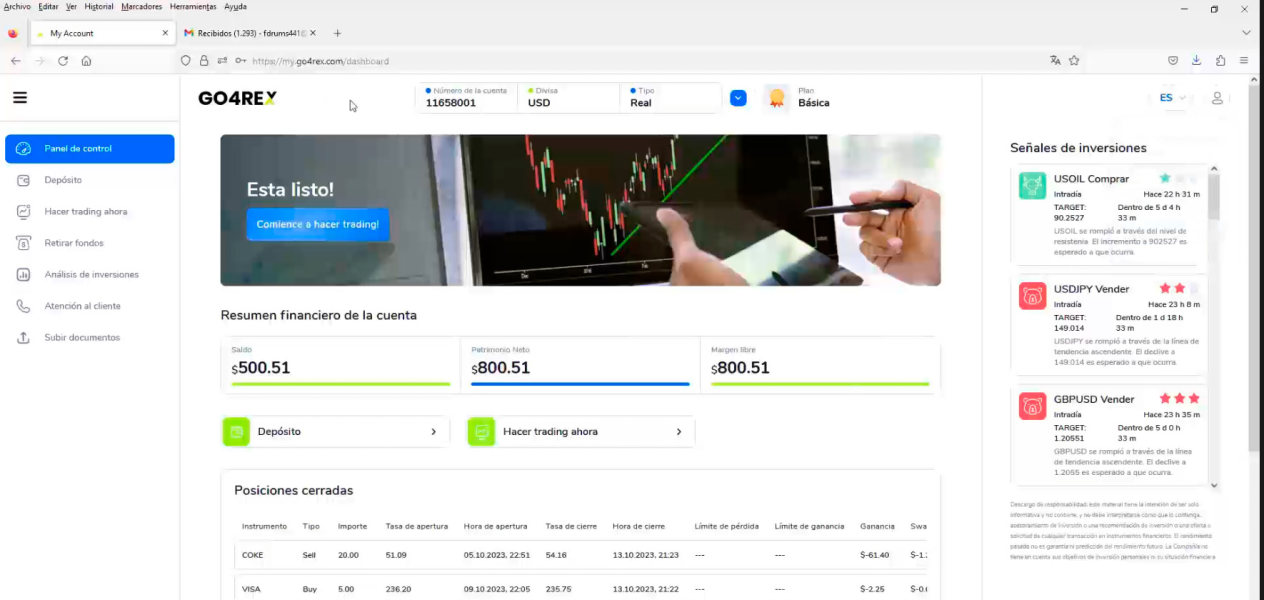1264x600 pixels.
Task: Reload the page with the browser refresh icon
Action: pyautogui.click(x=63, y=61)
